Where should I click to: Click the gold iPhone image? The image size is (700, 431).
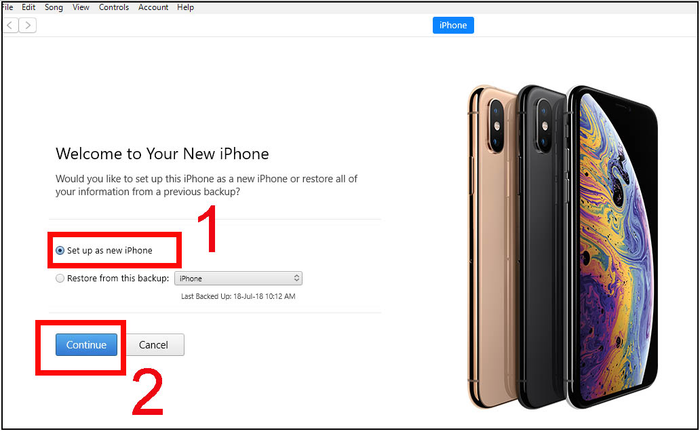491,246
